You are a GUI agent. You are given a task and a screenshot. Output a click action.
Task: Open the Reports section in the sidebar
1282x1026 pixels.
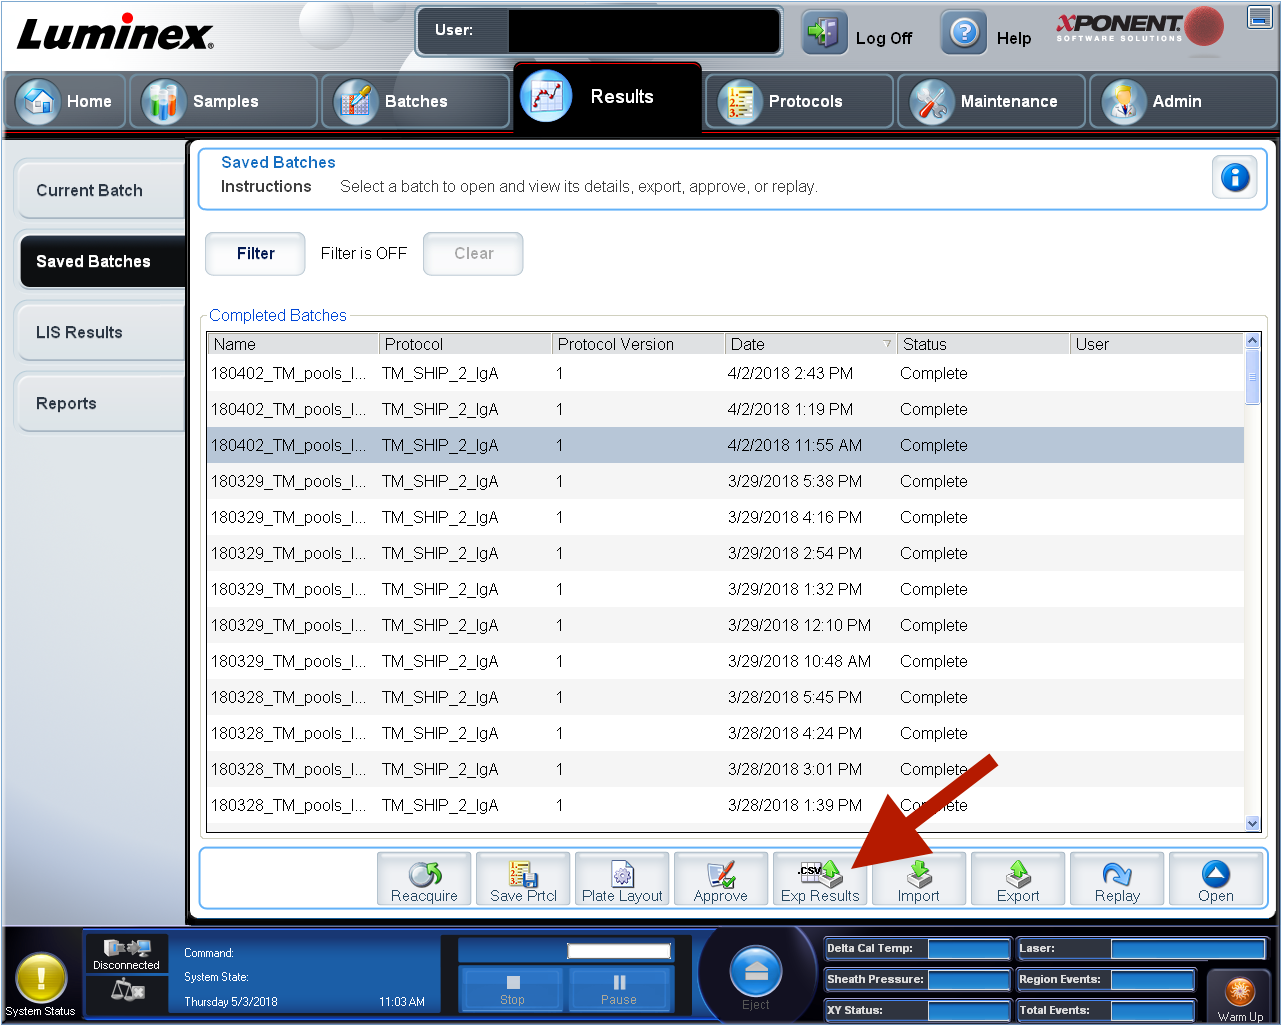pos(66,402)
